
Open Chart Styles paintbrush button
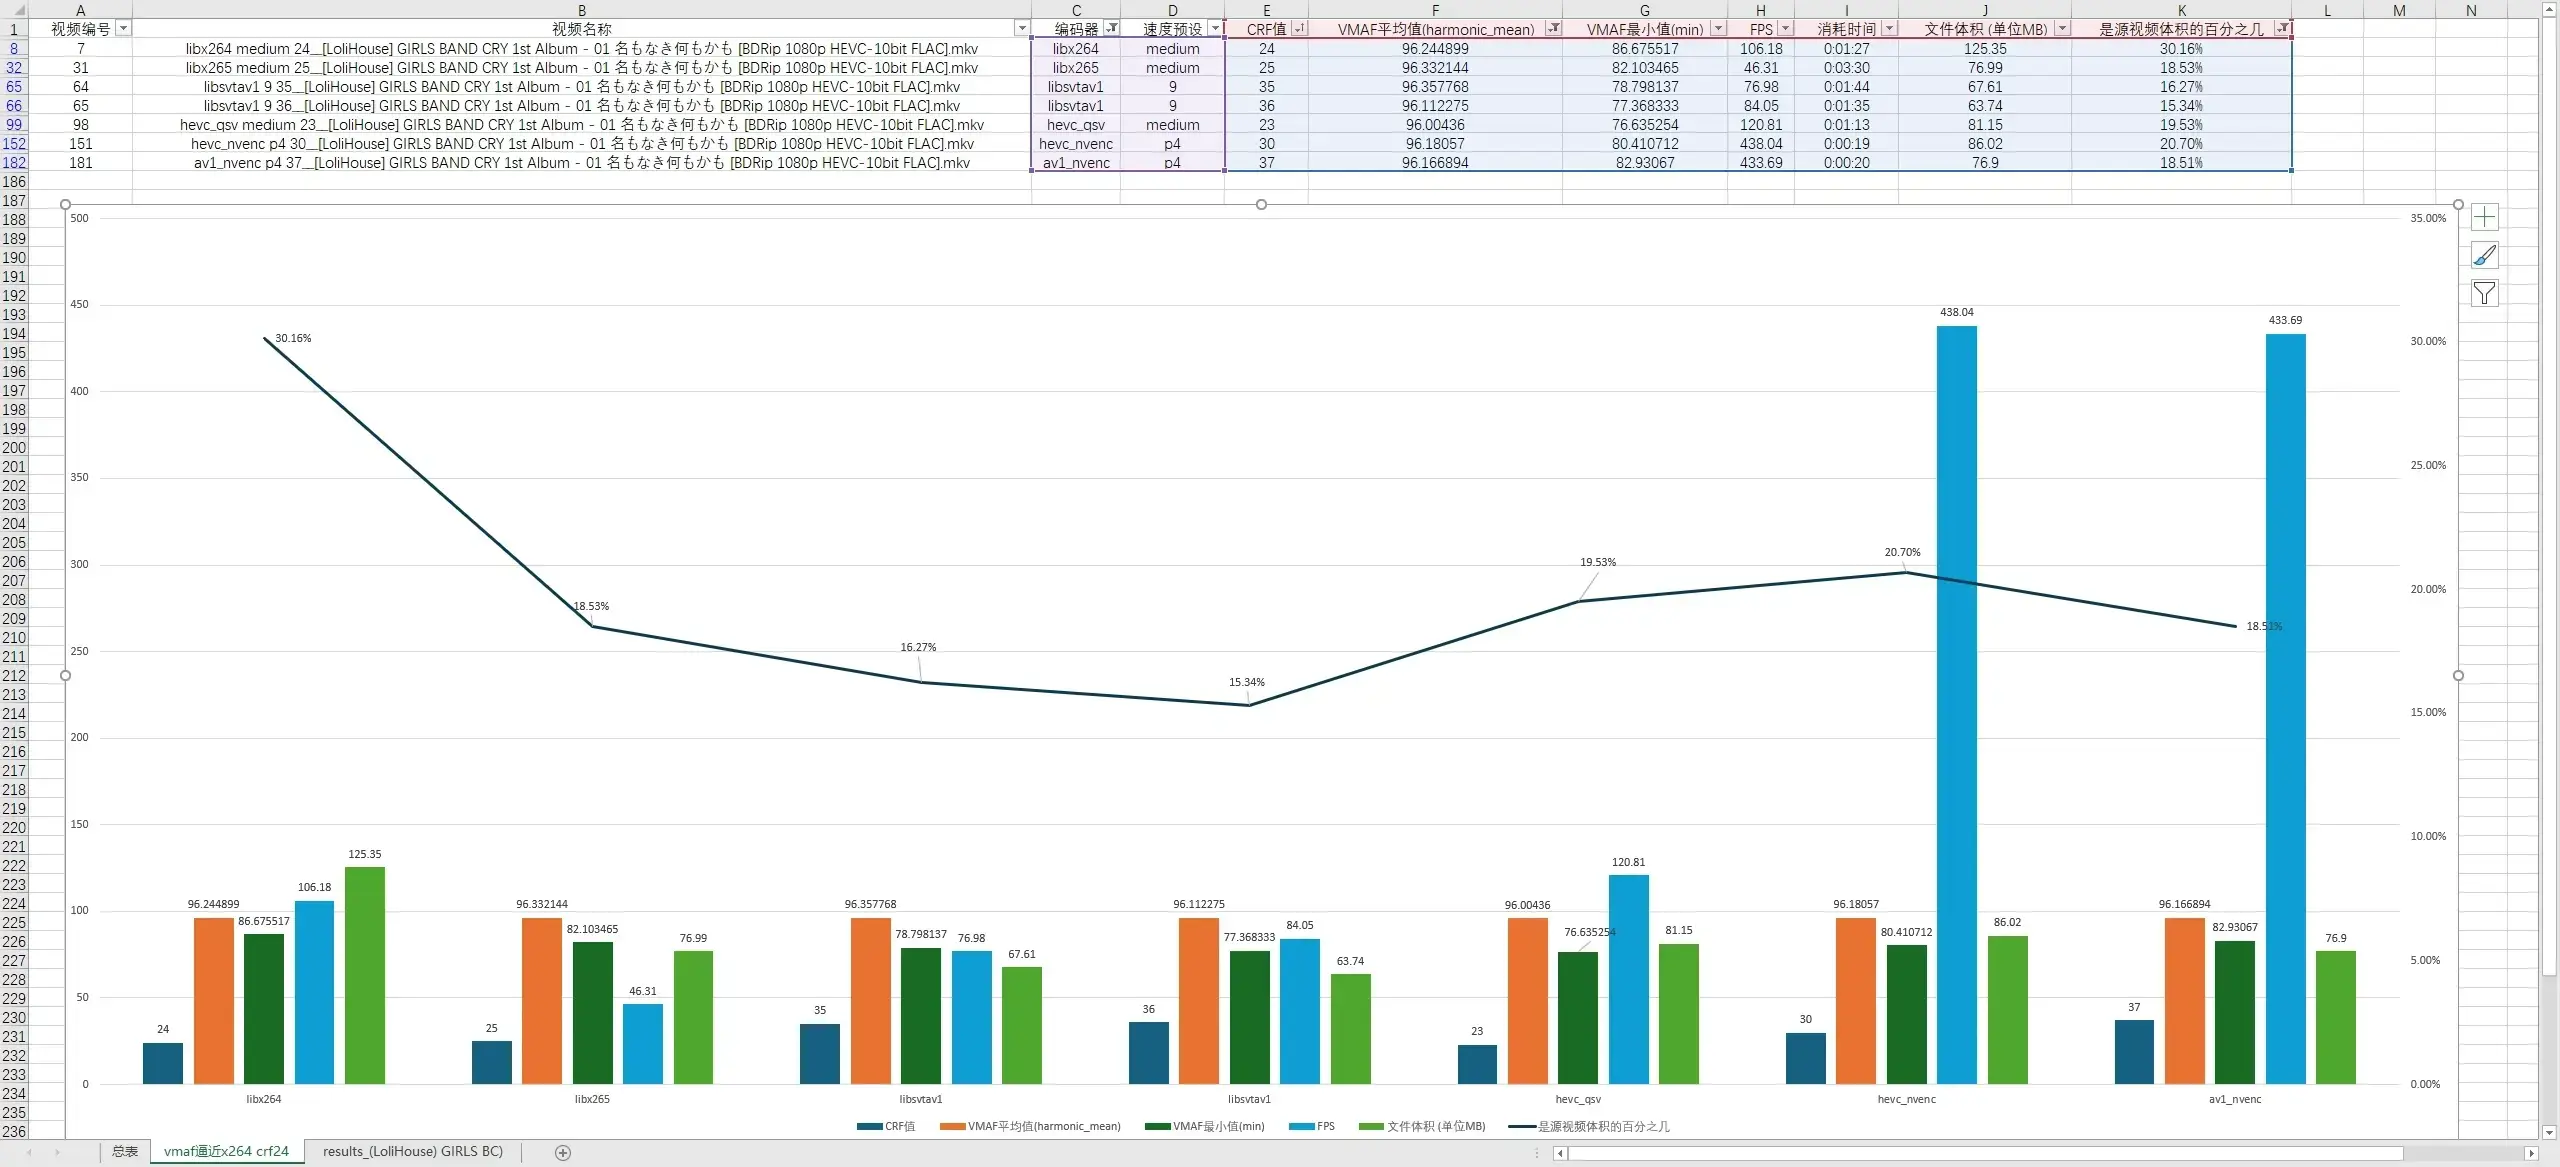2484,255
